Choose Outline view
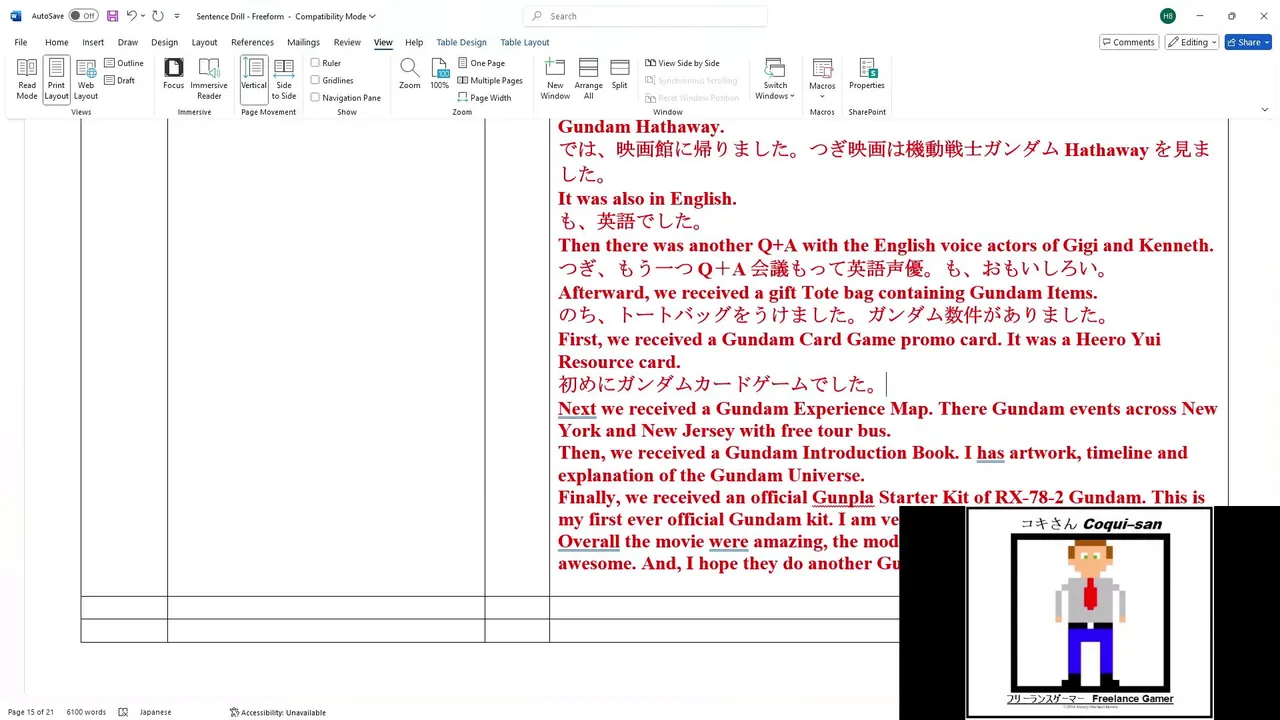This screenshot has height=720, width=1280. (124, 63)
